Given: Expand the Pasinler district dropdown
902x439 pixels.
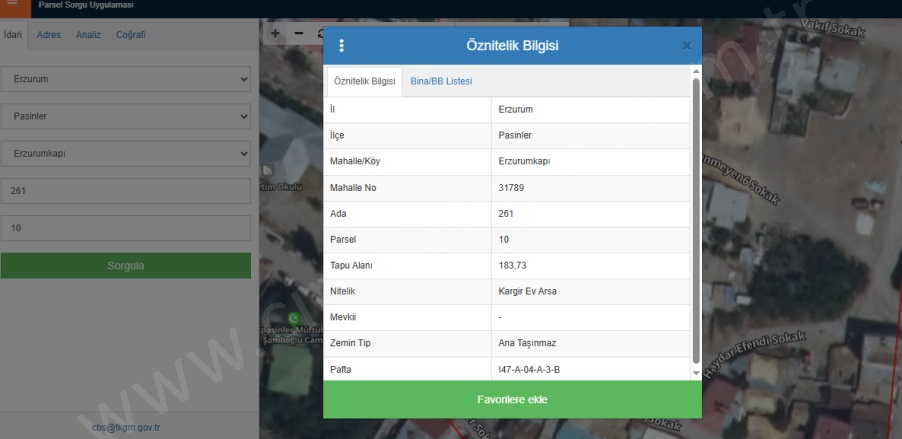Looking at the screenshot, I should (x=125, y=117).
